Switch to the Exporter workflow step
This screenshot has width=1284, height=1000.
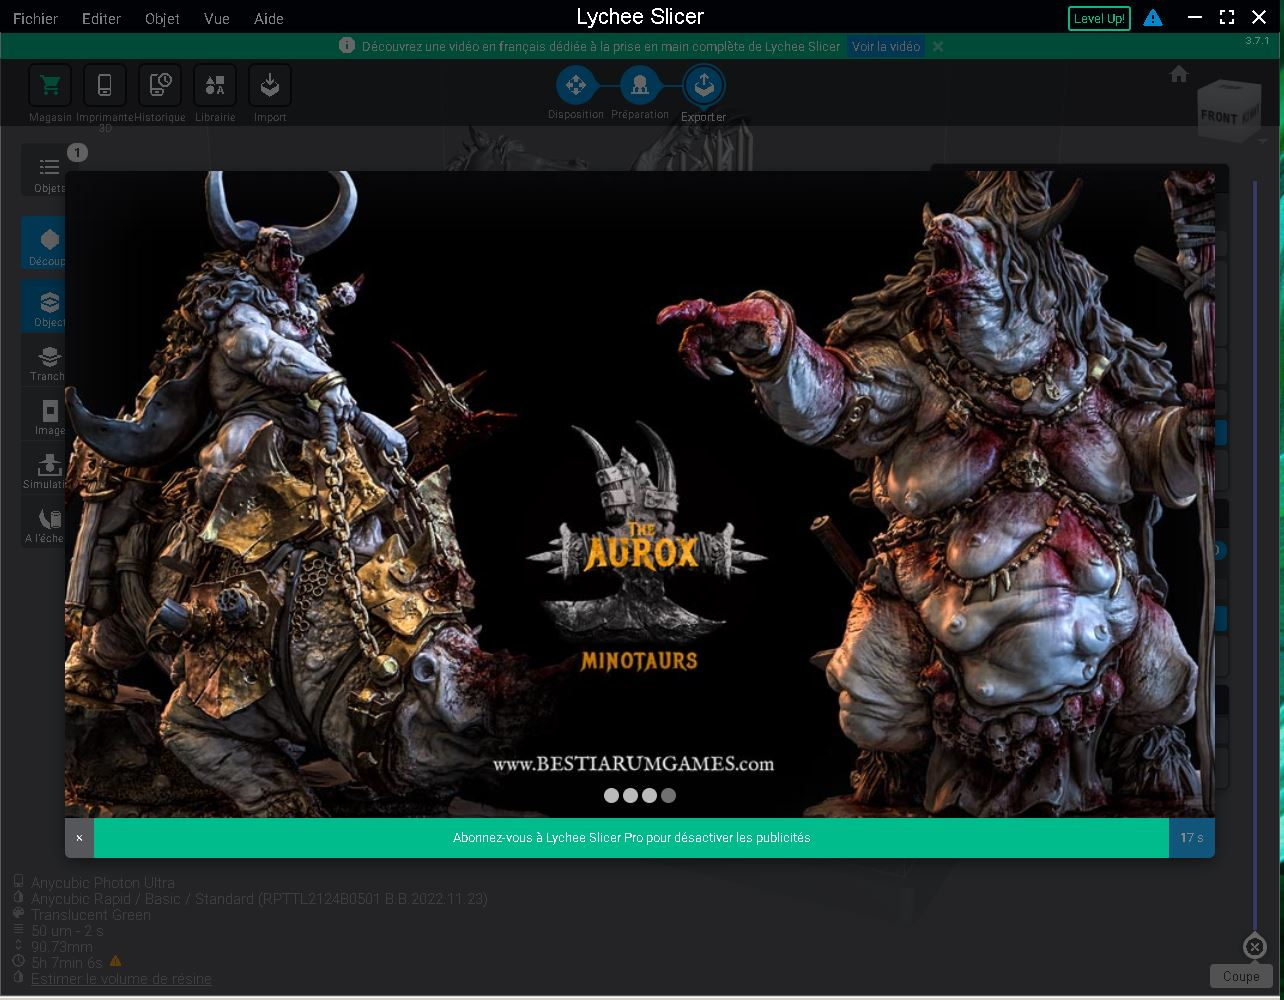click(704, 86)
